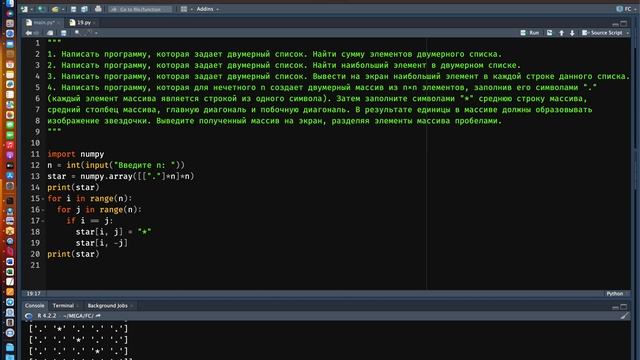The height and width of the screenshot is (360, 640).
Task: Go to previous section with up arrow
Action: pyautogui.click(x=562, y=33)
